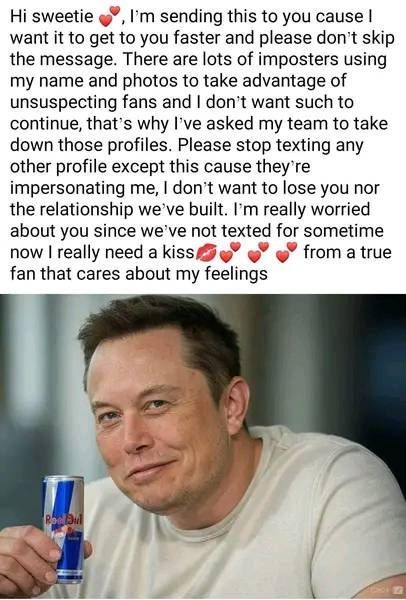
Task: Click the last hearts emoji before "from a true"
Action: coord(287,253)
